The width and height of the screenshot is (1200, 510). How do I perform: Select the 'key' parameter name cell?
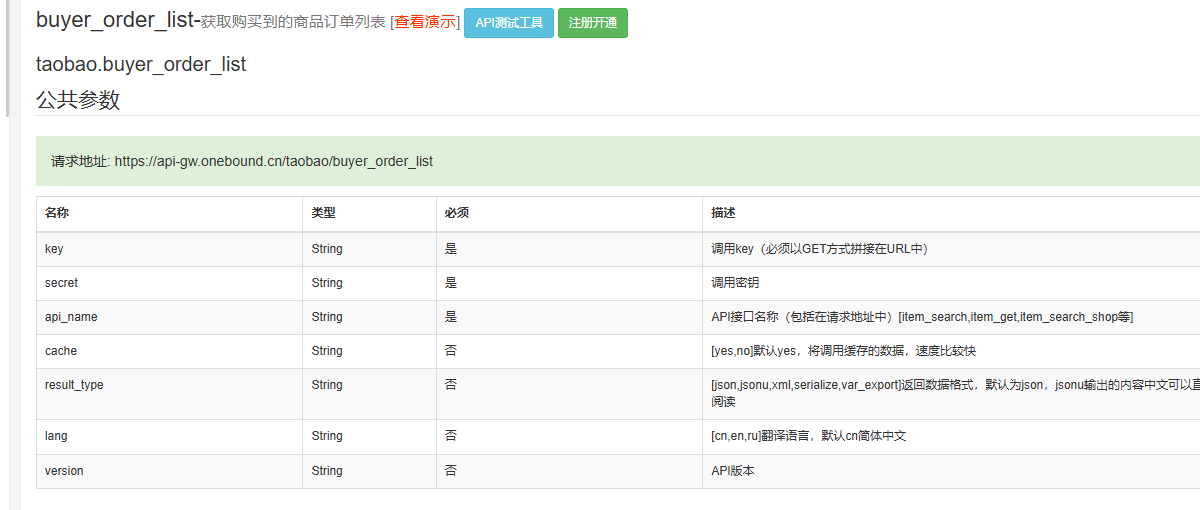(x=169, y=249)
